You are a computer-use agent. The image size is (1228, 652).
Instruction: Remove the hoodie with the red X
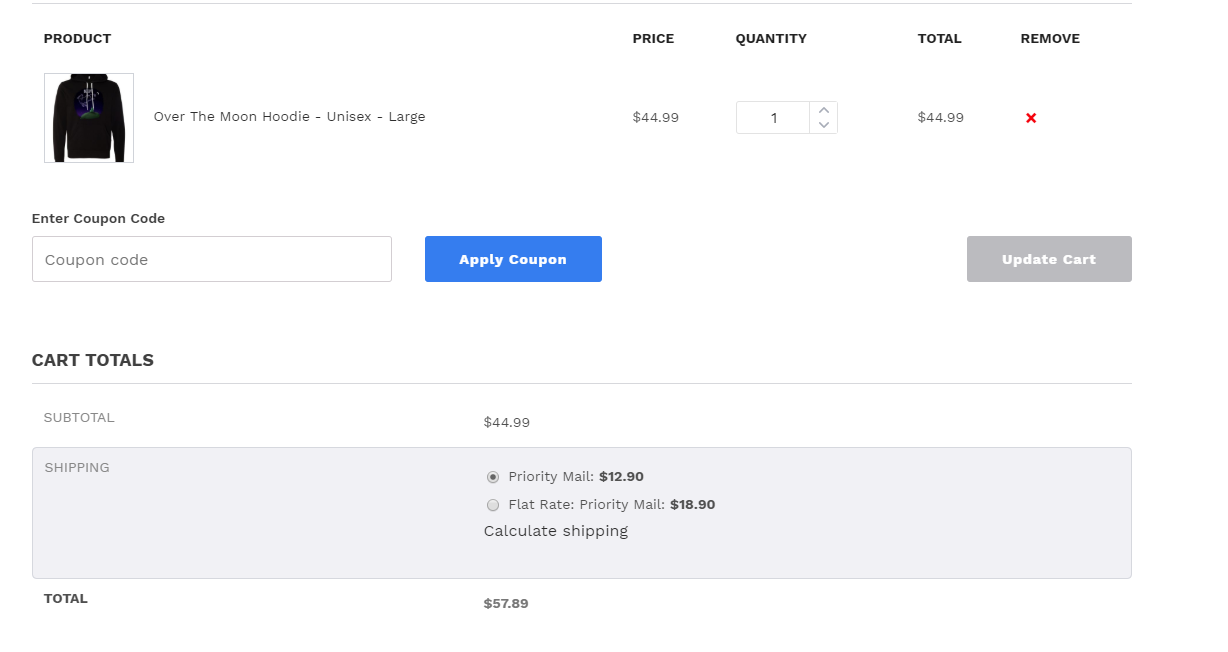point(1031,118)
